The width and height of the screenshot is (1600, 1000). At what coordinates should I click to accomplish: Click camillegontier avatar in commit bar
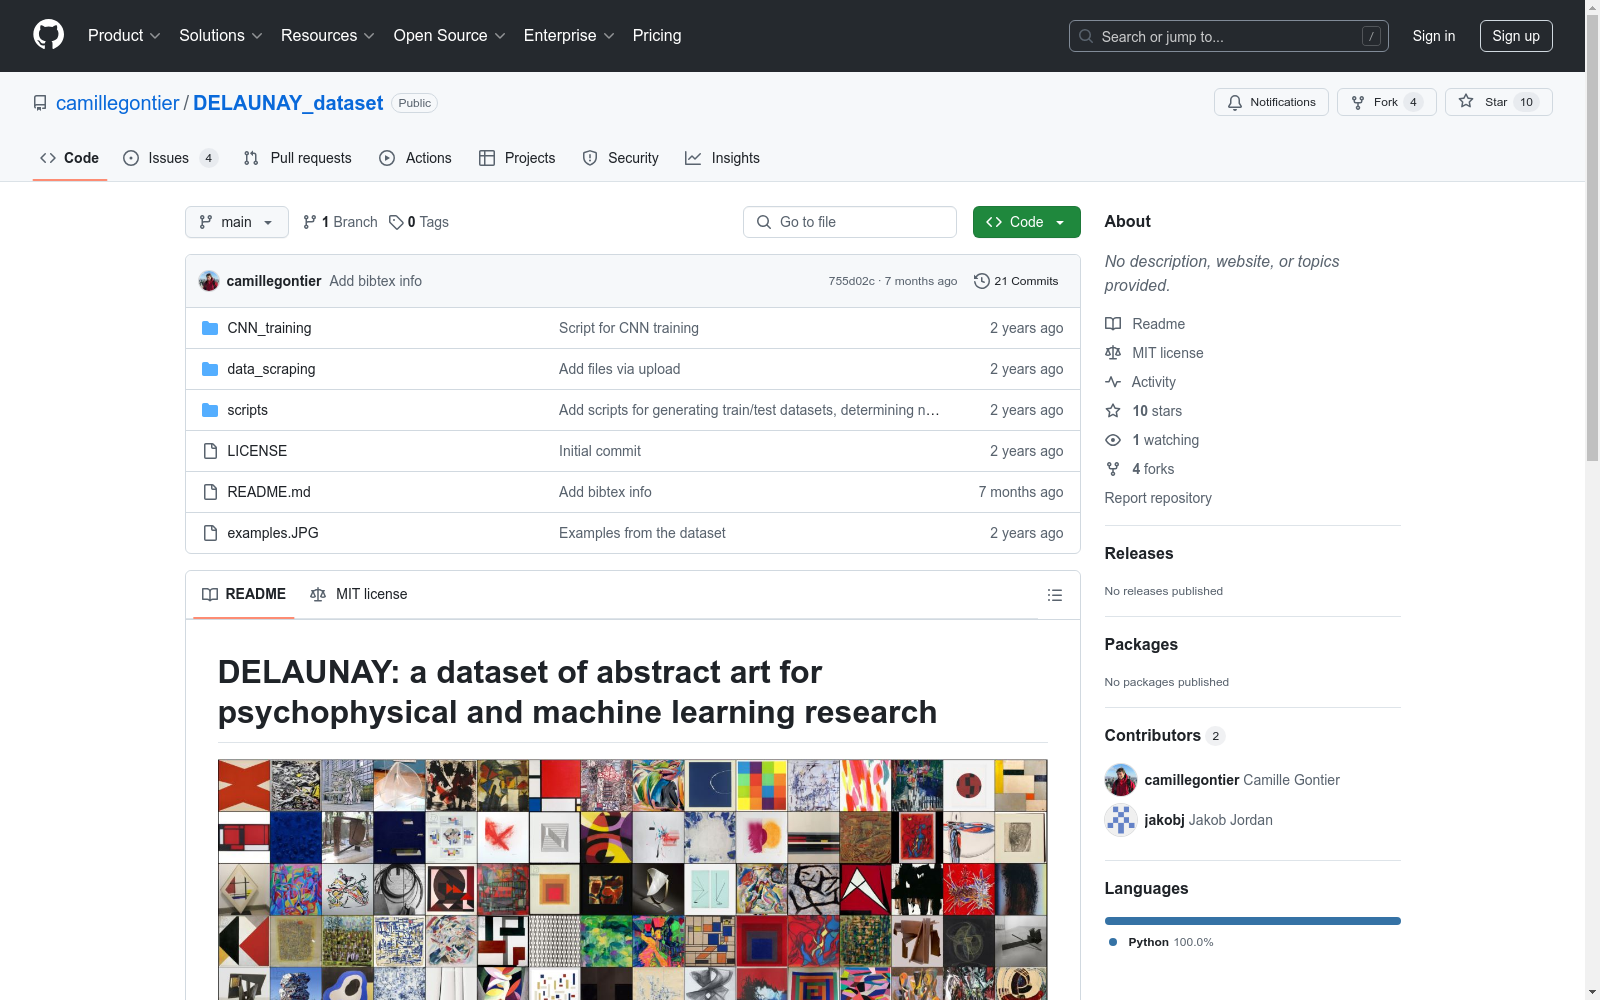209,281
